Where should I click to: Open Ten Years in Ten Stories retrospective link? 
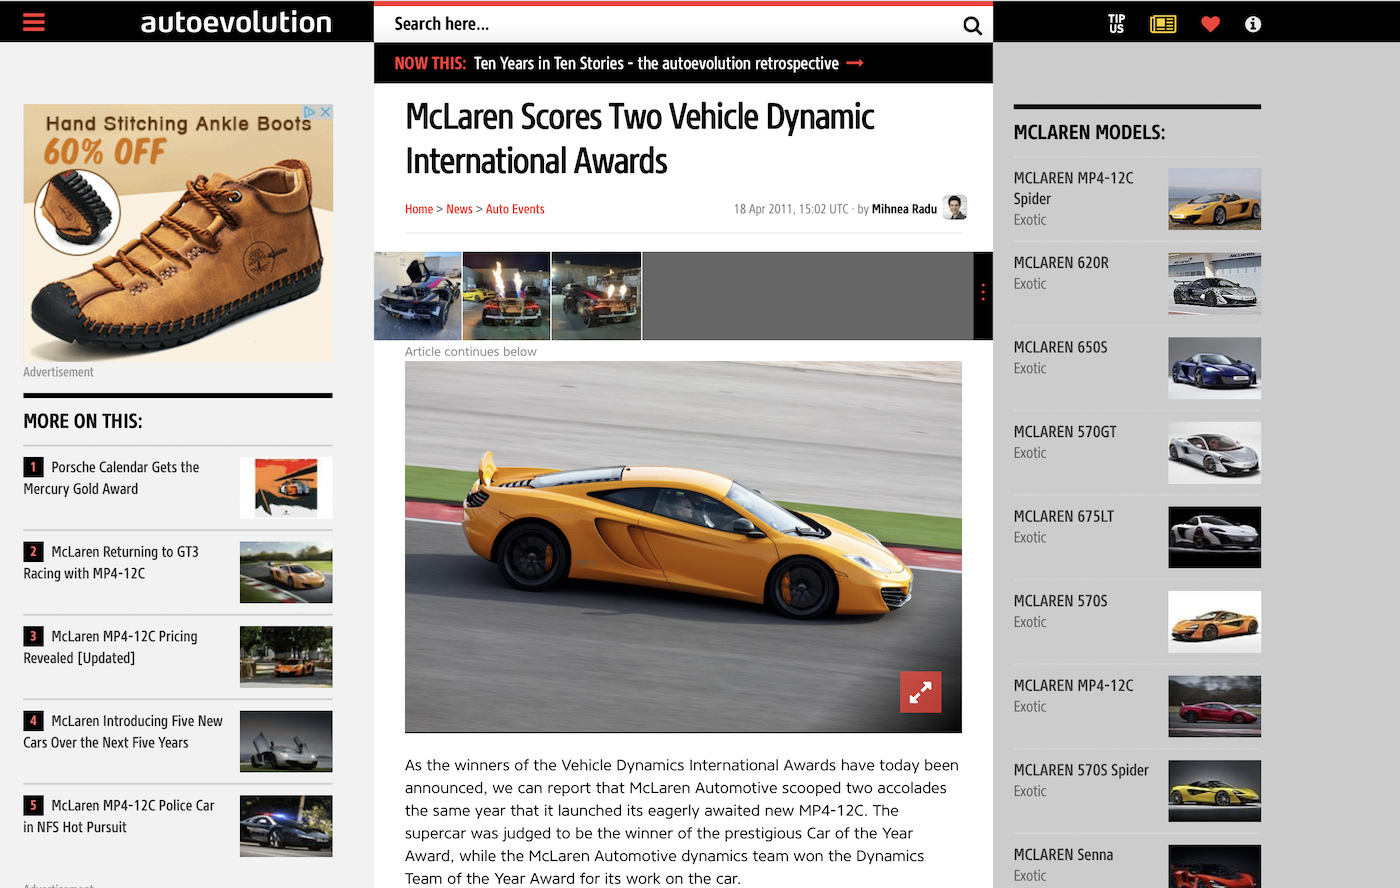[656, 63]
